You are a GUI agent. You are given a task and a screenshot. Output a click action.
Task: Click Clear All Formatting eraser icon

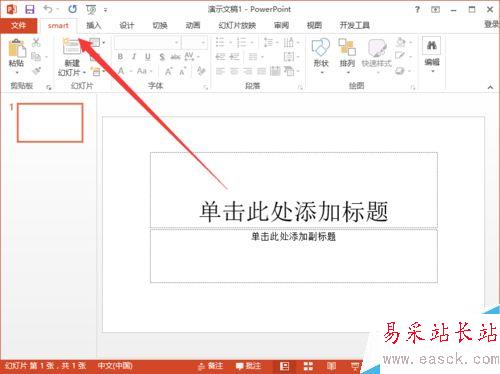point(201,71)
